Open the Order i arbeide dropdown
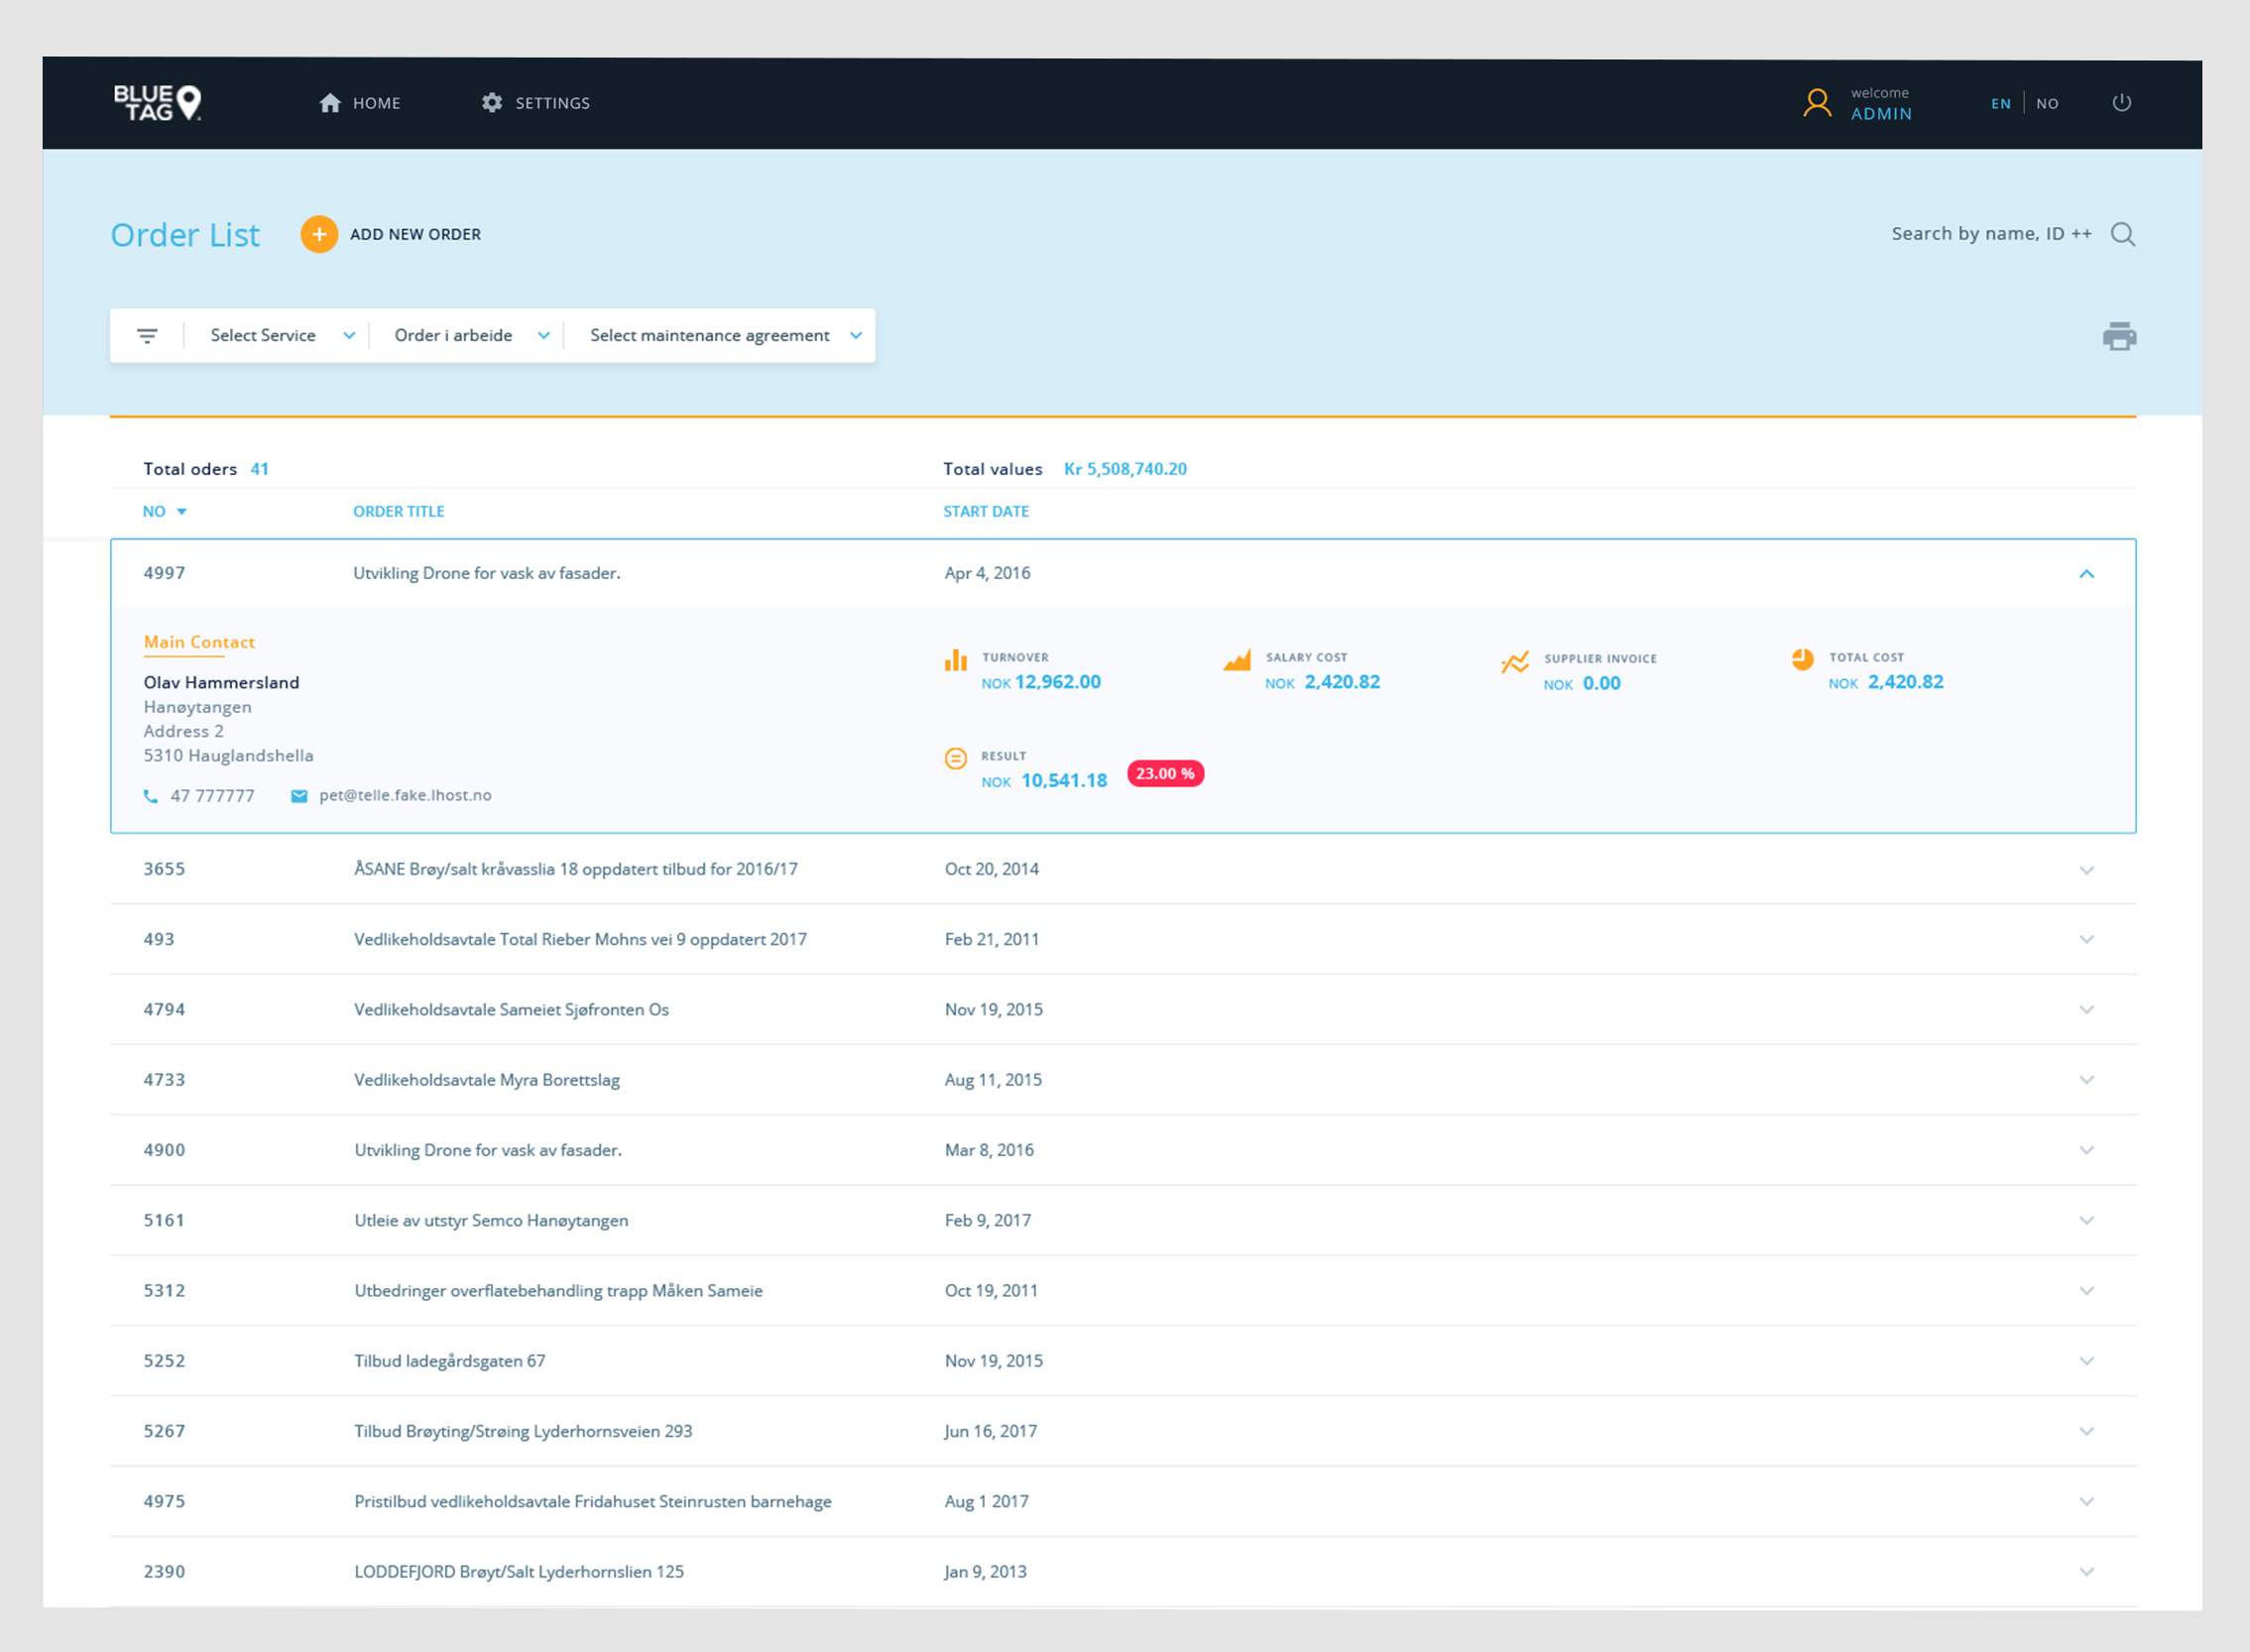 (x=470, y=336)
